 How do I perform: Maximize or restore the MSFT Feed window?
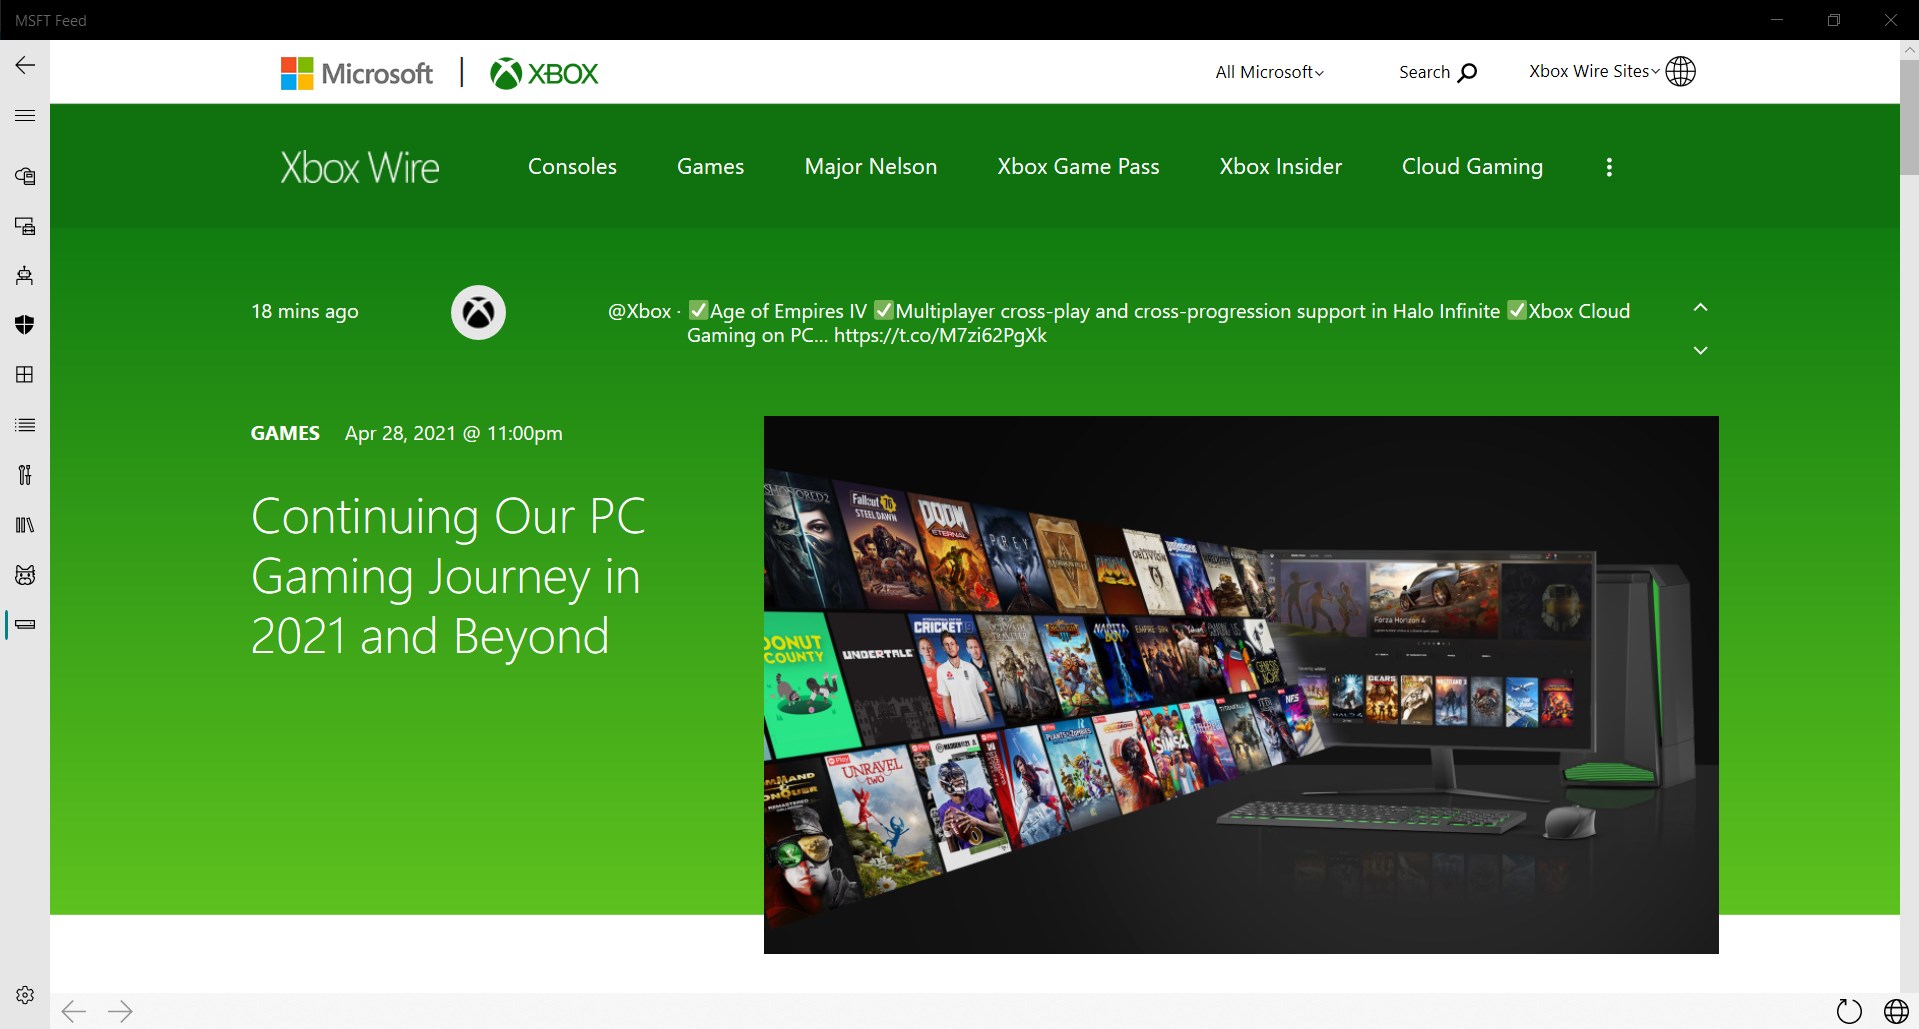(x=1833, y=20)
